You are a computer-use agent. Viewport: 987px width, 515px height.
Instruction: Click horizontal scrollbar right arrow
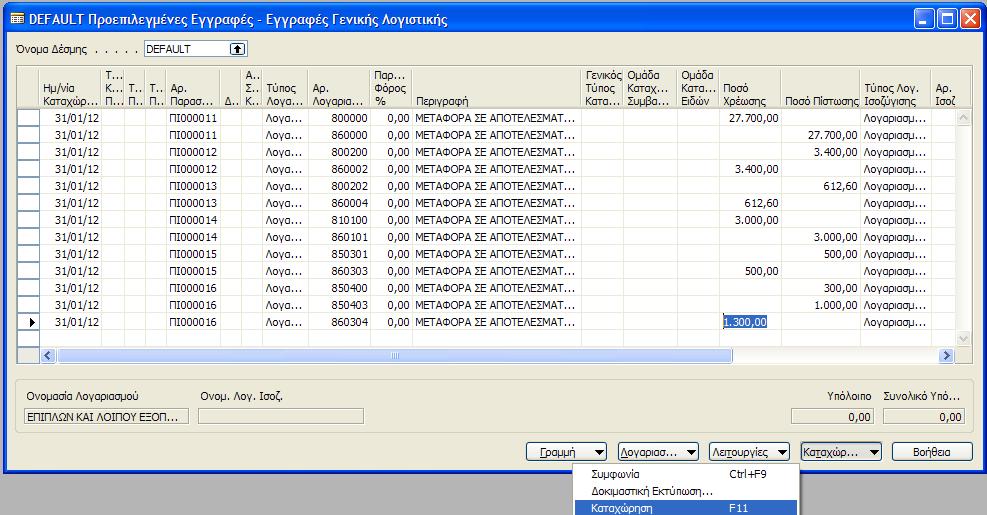(x=946, y=356)
